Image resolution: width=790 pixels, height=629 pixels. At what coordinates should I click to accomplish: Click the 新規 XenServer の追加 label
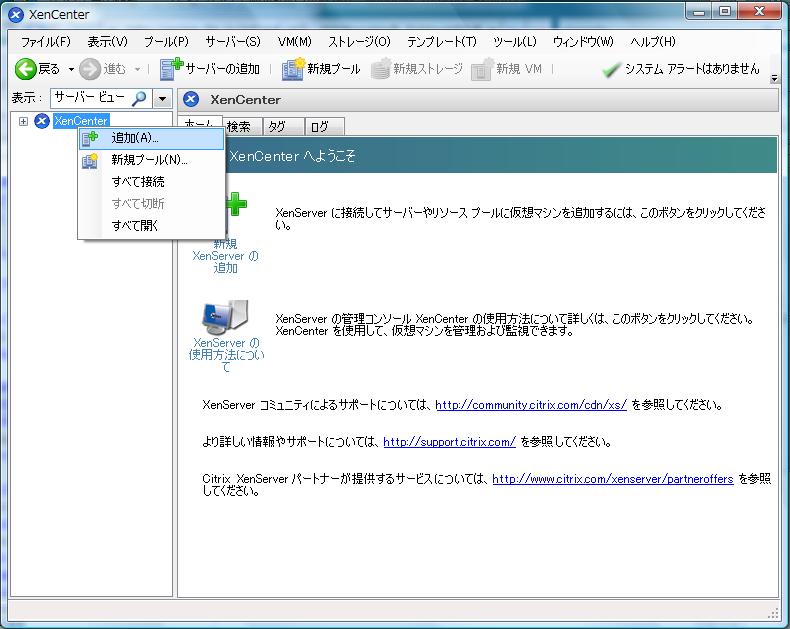tap(225, 256)
